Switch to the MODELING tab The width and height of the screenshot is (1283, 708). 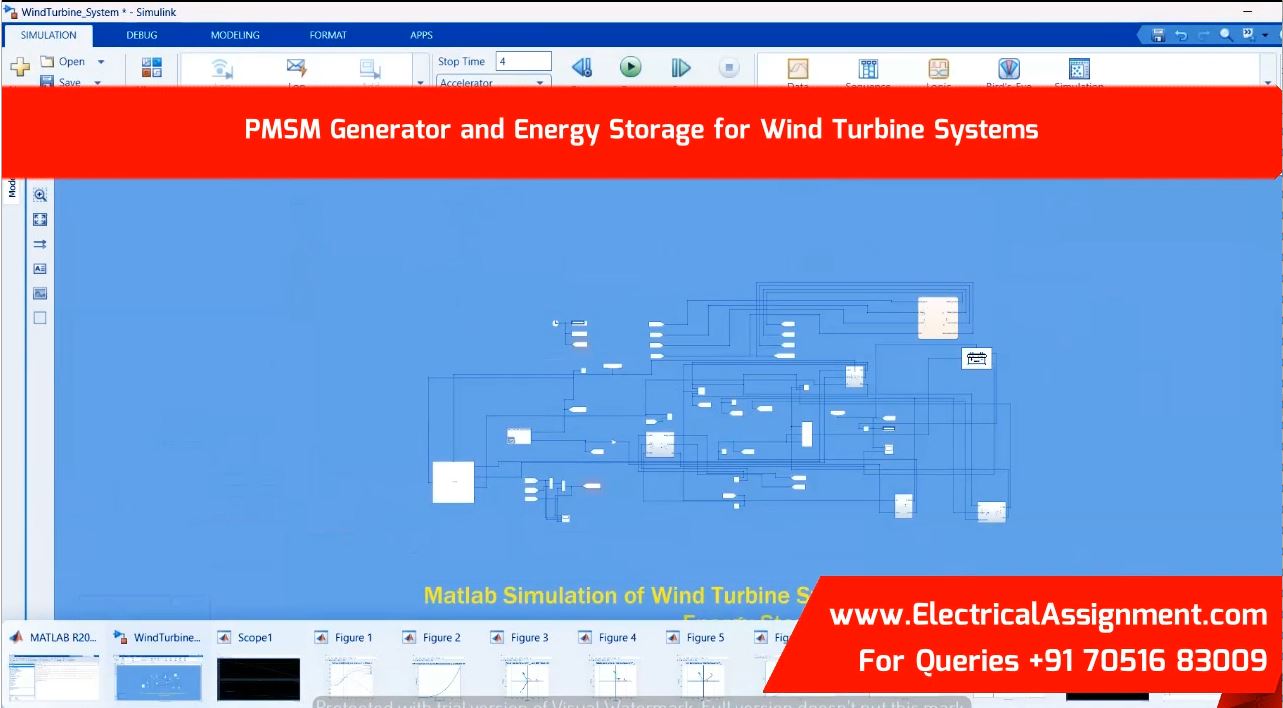click(x=235, y=35)
